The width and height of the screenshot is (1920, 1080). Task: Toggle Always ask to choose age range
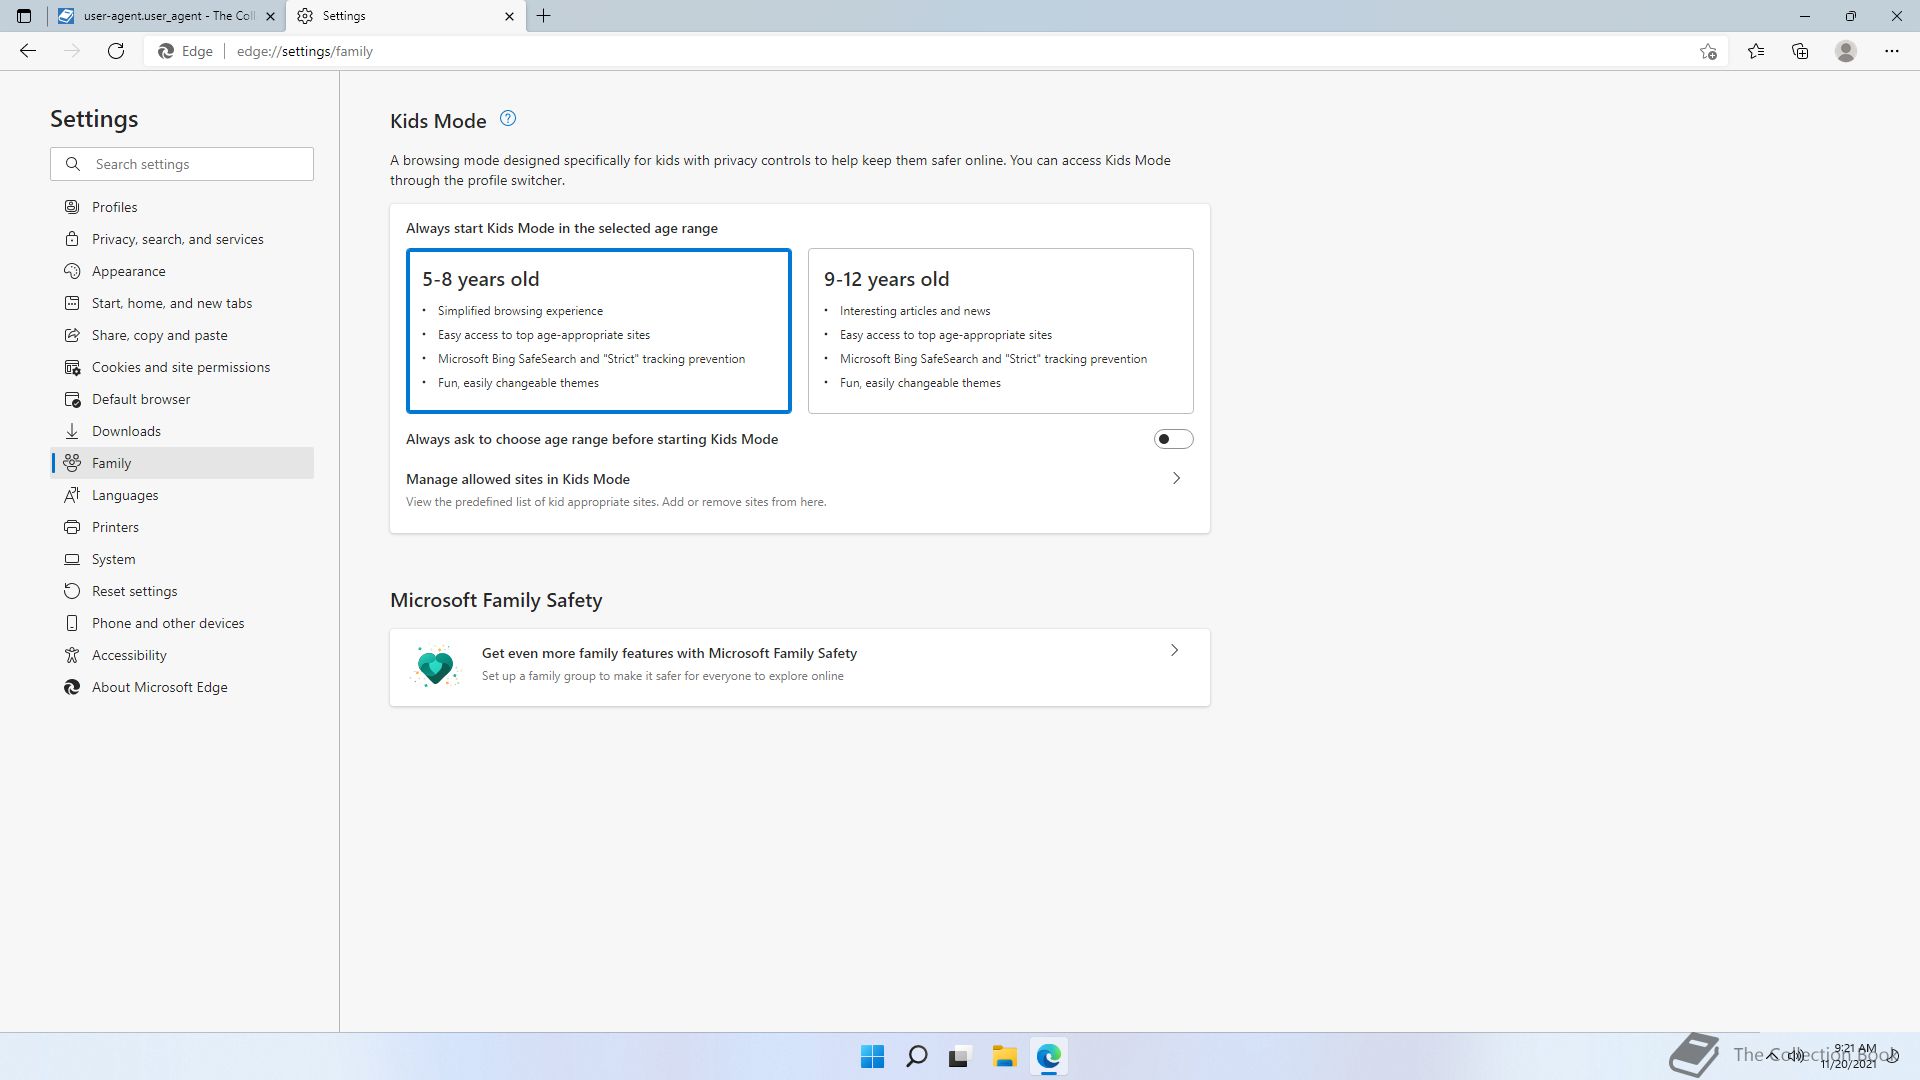[1173, 439]
